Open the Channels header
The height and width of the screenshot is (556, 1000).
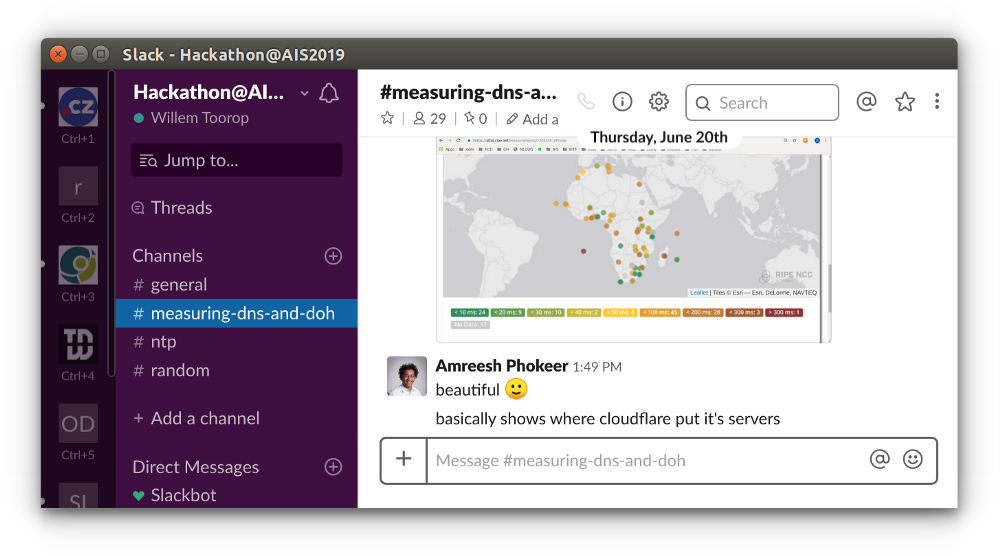[x=167, y=256]
